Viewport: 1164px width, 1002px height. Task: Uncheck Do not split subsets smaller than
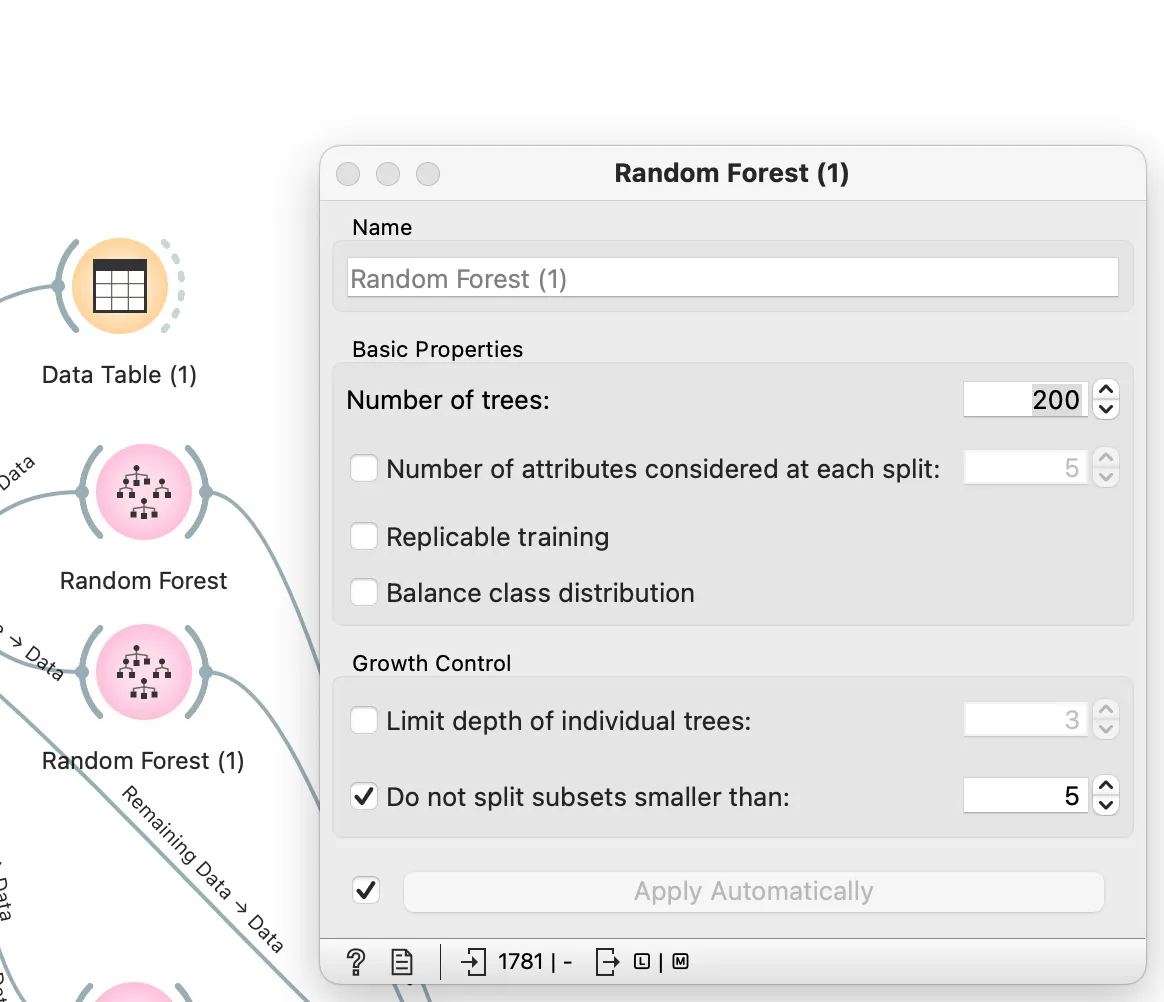point(364,796)
